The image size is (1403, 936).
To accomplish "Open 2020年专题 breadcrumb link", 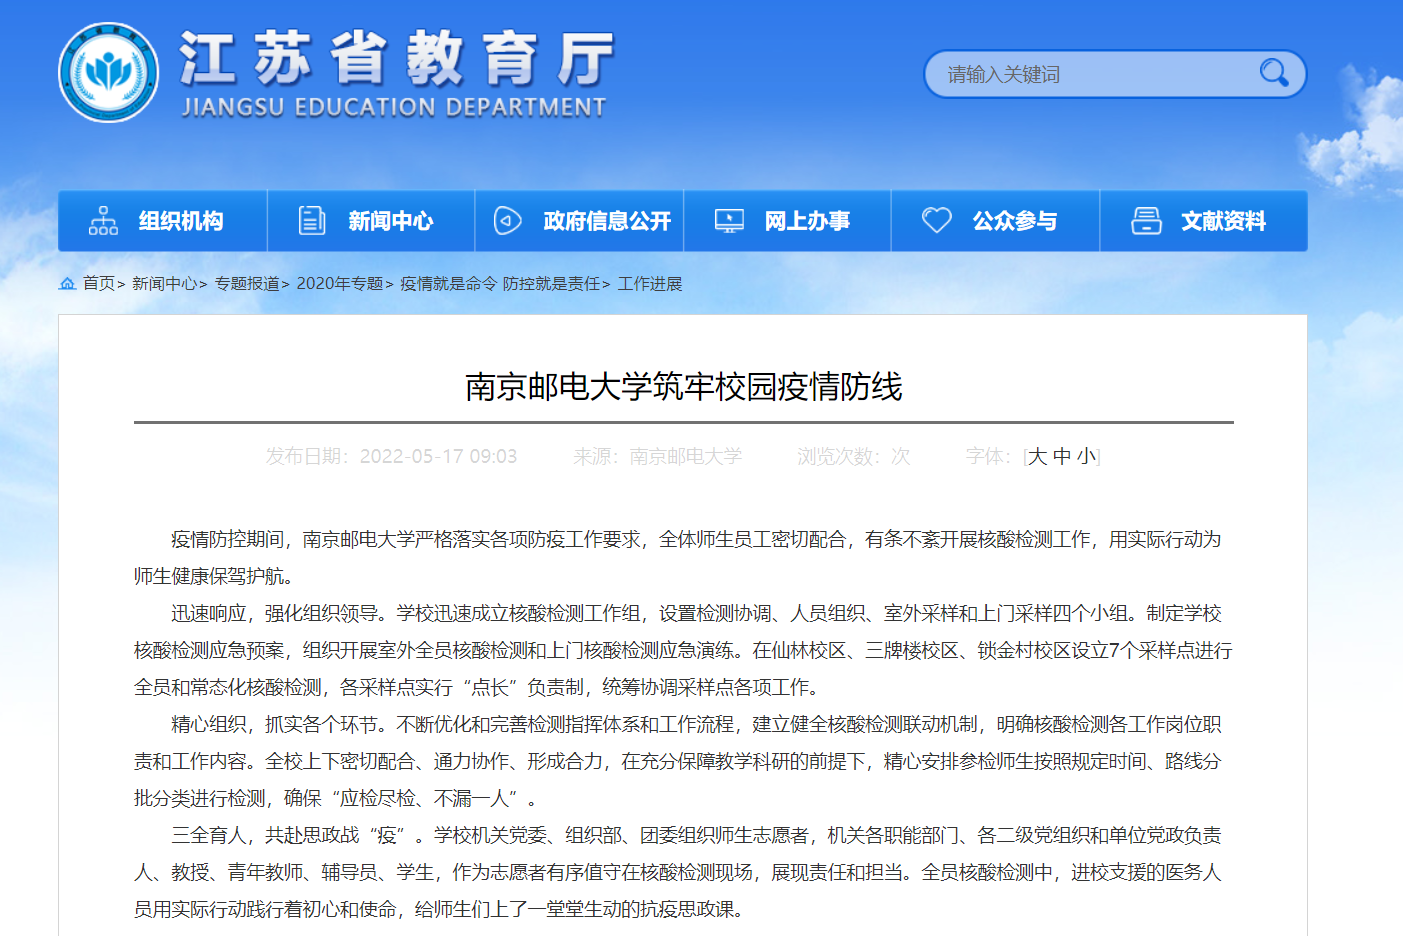I will click(x=340, y=284).
